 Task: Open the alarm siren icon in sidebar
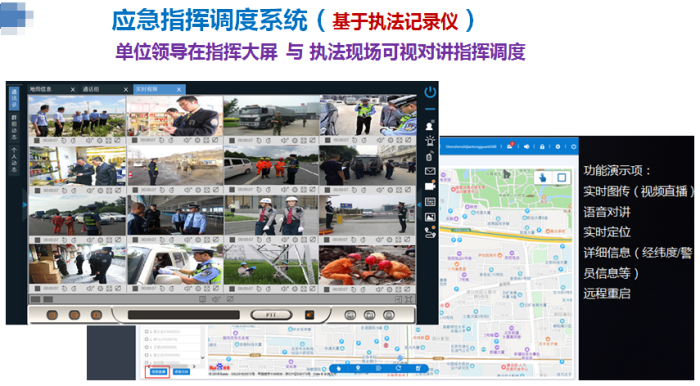pos(429,141)
